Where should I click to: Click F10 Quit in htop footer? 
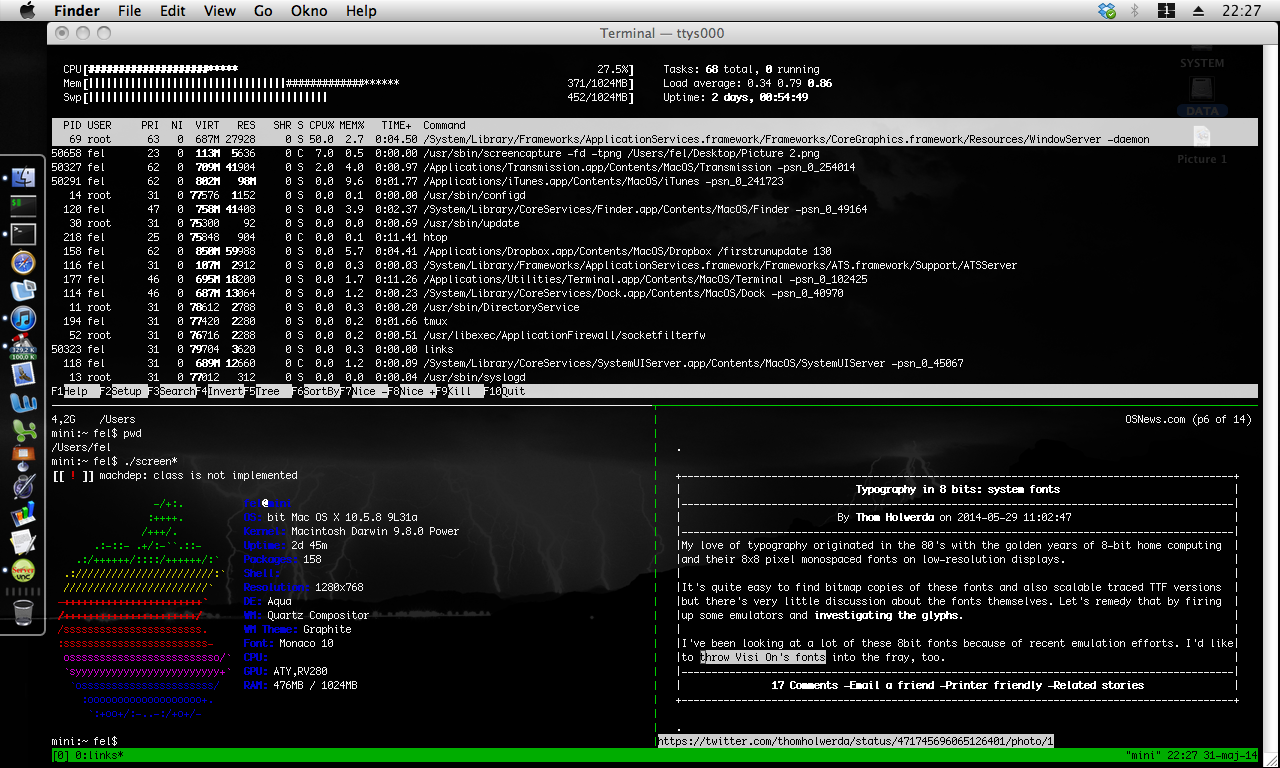click(505, 391)
